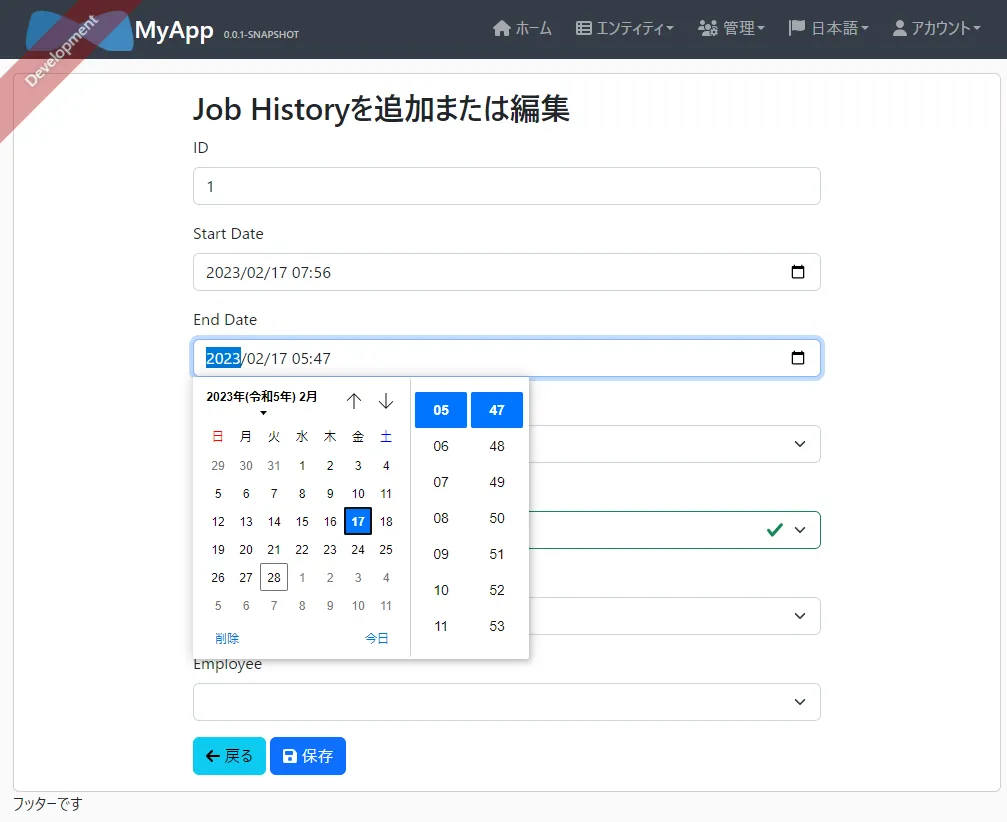
Task: Select hour 07 in time list
Action: pos(441,482)
